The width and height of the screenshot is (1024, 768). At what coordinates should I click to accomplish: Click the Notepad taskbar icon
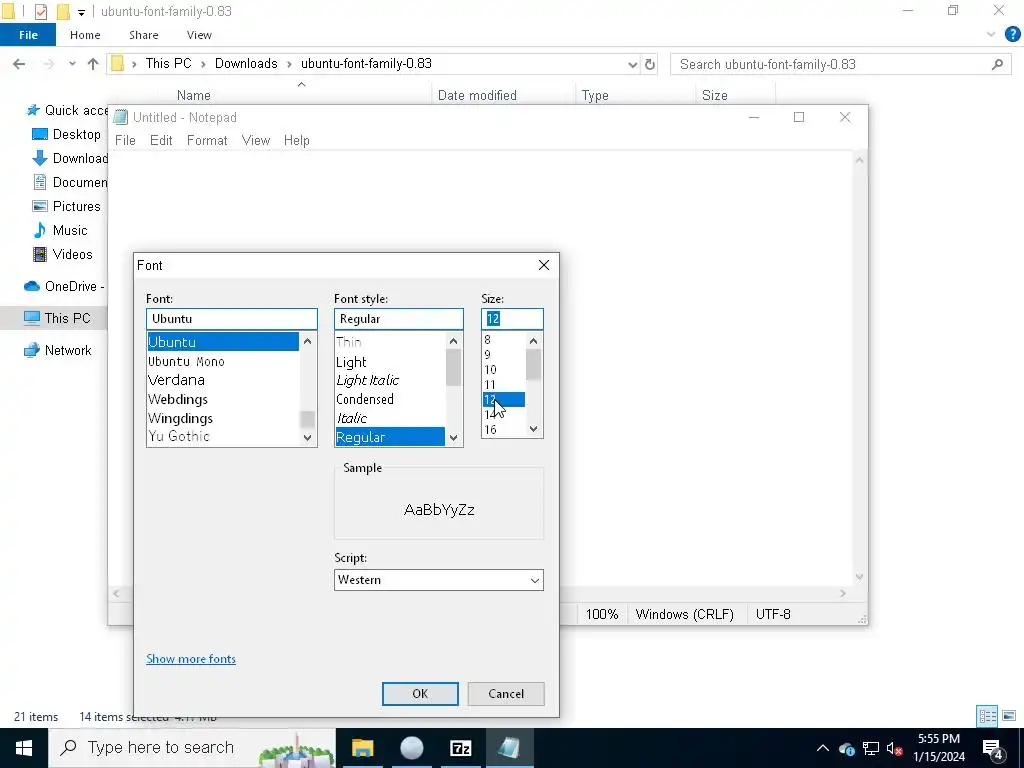pyautogui.click(x=509, y=748)
